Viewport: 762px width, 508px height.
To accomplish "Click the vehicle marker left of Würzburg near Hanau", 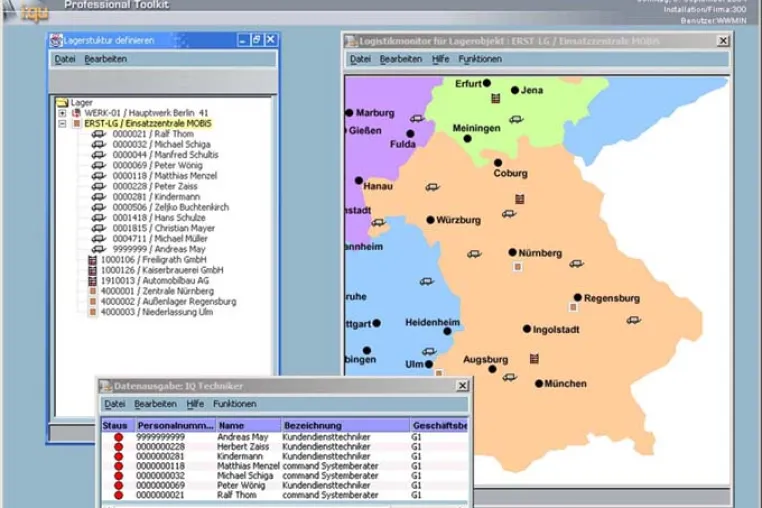I will [x=432, y=187].
